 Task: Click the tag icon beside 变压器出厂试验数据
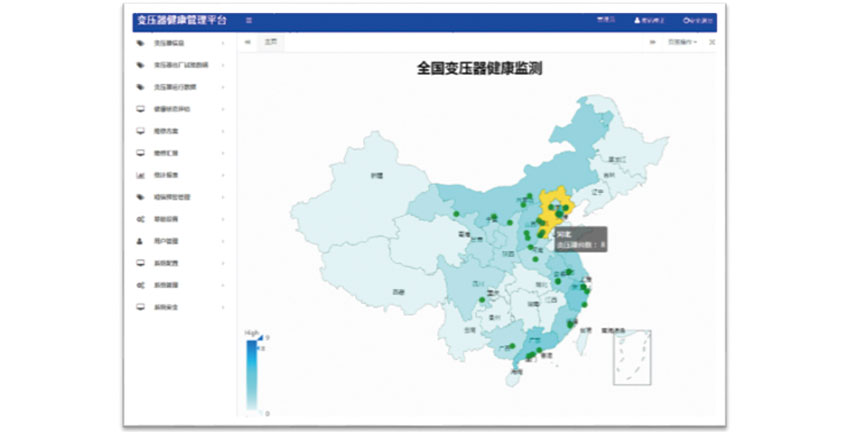(x=140, y=65)
